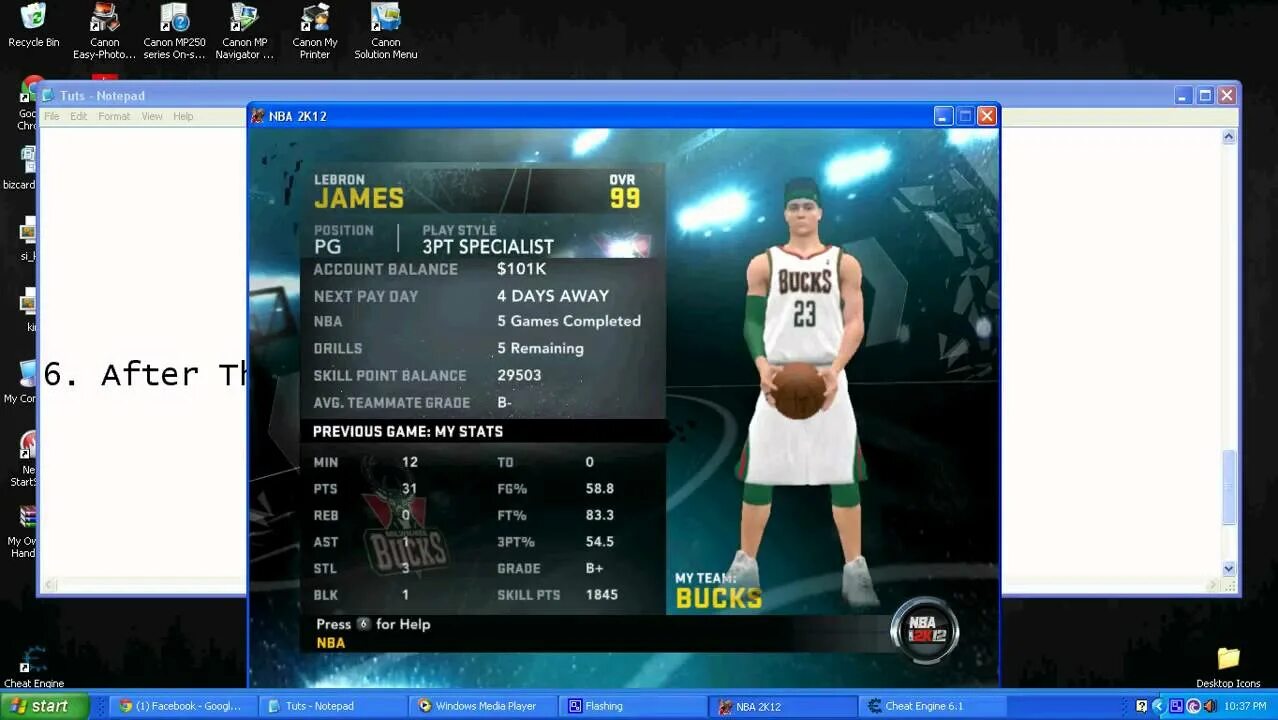Click 'Press 6 for Help' hint
This screenshot has width=1278, height=720.
pyautogui.click(x=373, y=624)
